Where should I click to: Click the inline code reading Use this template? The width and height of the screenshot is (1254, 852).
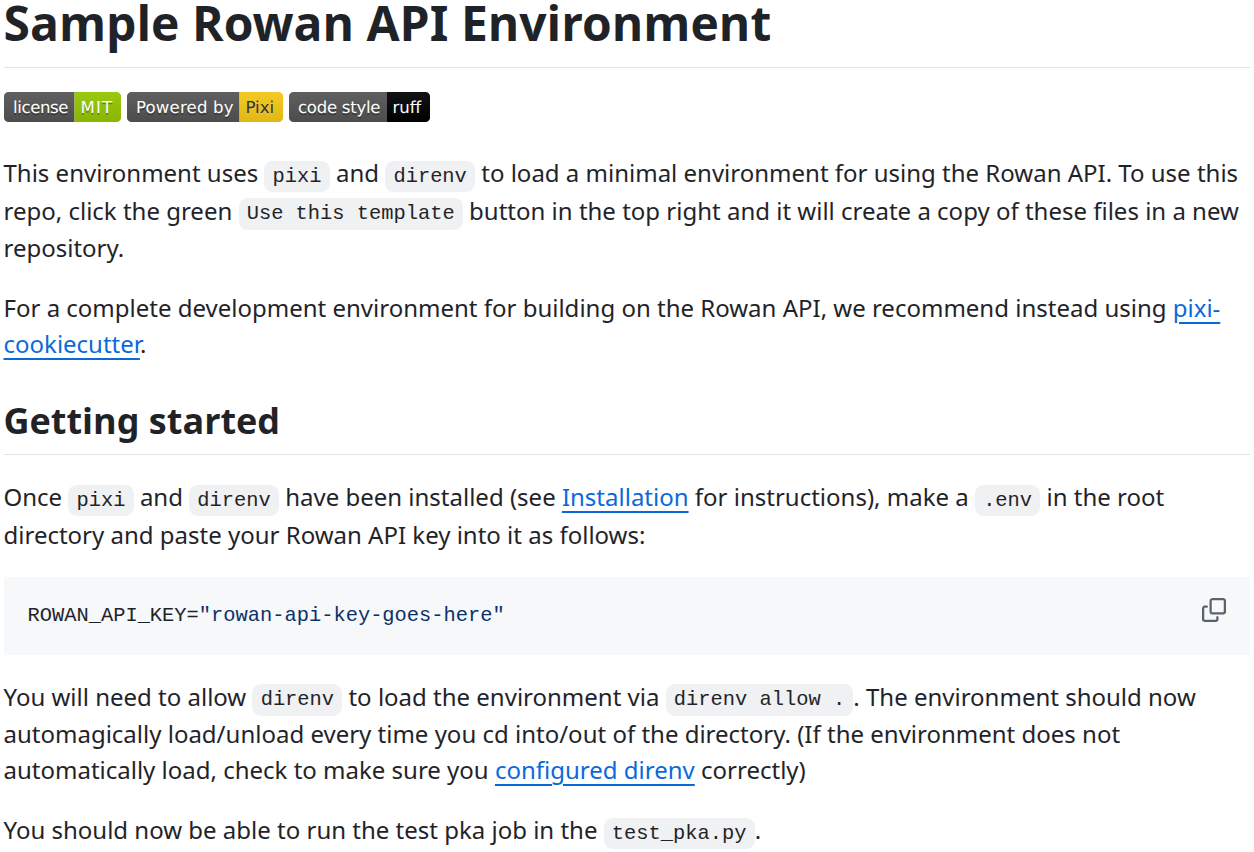coord(349,212)
